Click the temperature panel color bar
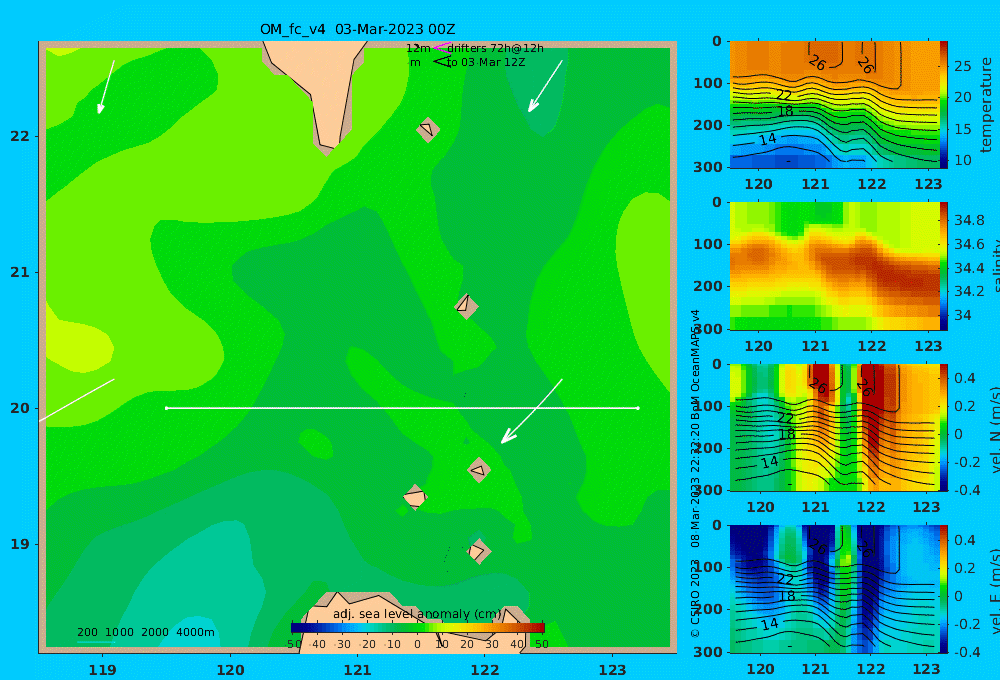Screen dimensions: 1000x680 pos(943,105)
